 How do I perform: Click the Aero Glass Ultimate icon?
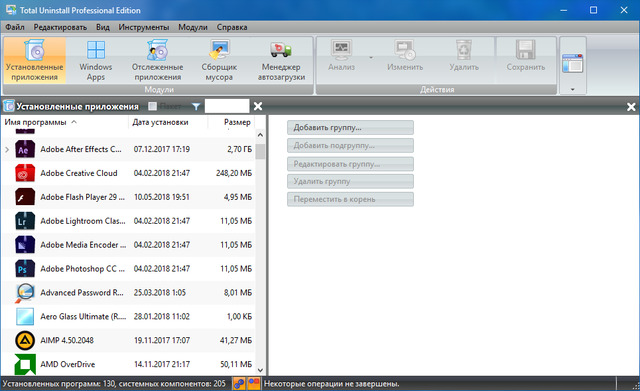(x=25, y=316)
